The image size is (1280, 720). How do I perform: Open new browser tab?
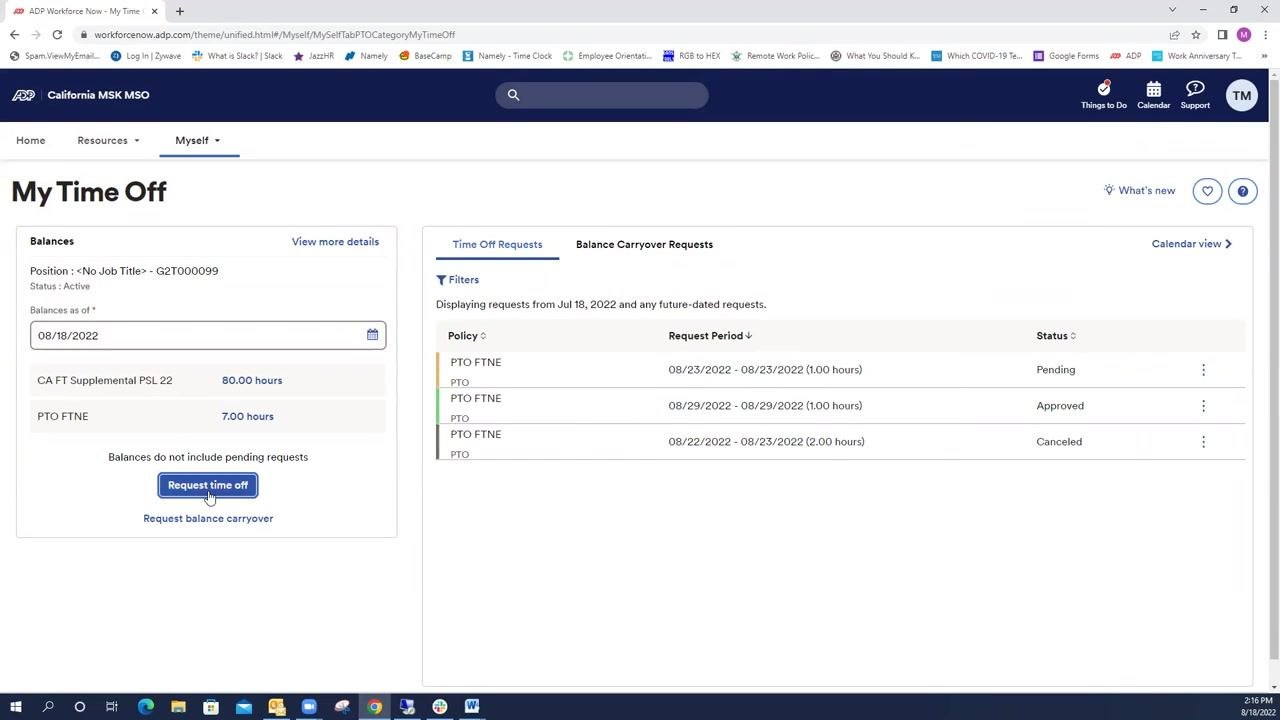click(x=180, y=11)
